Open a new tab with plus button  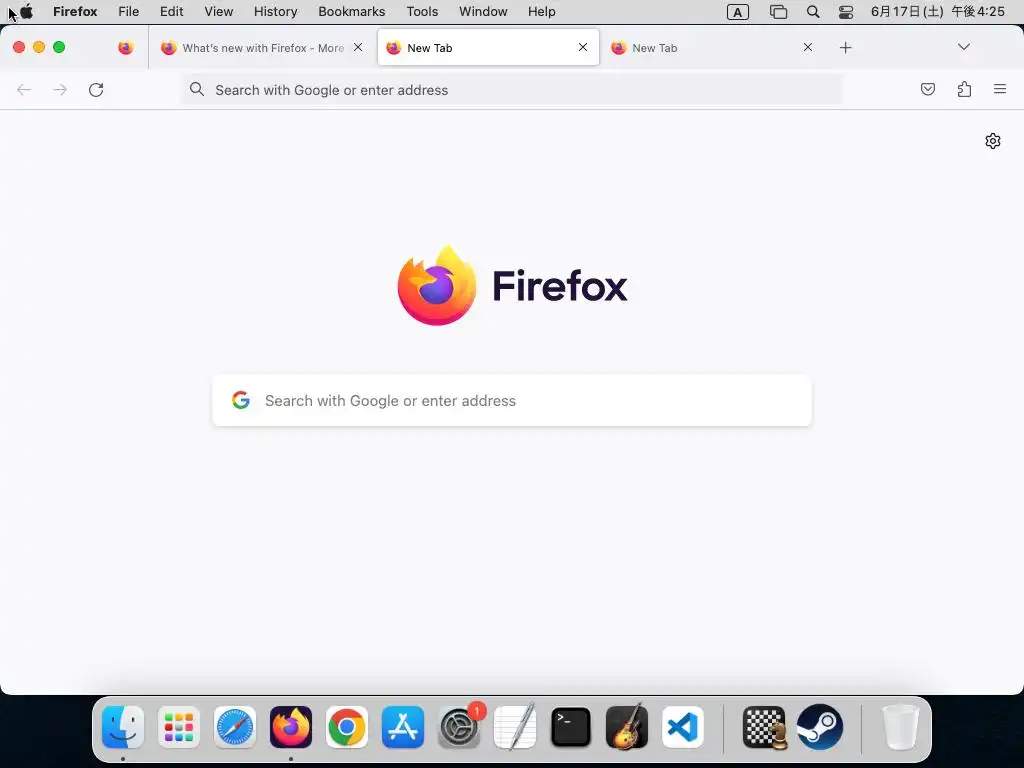point(845,48)
